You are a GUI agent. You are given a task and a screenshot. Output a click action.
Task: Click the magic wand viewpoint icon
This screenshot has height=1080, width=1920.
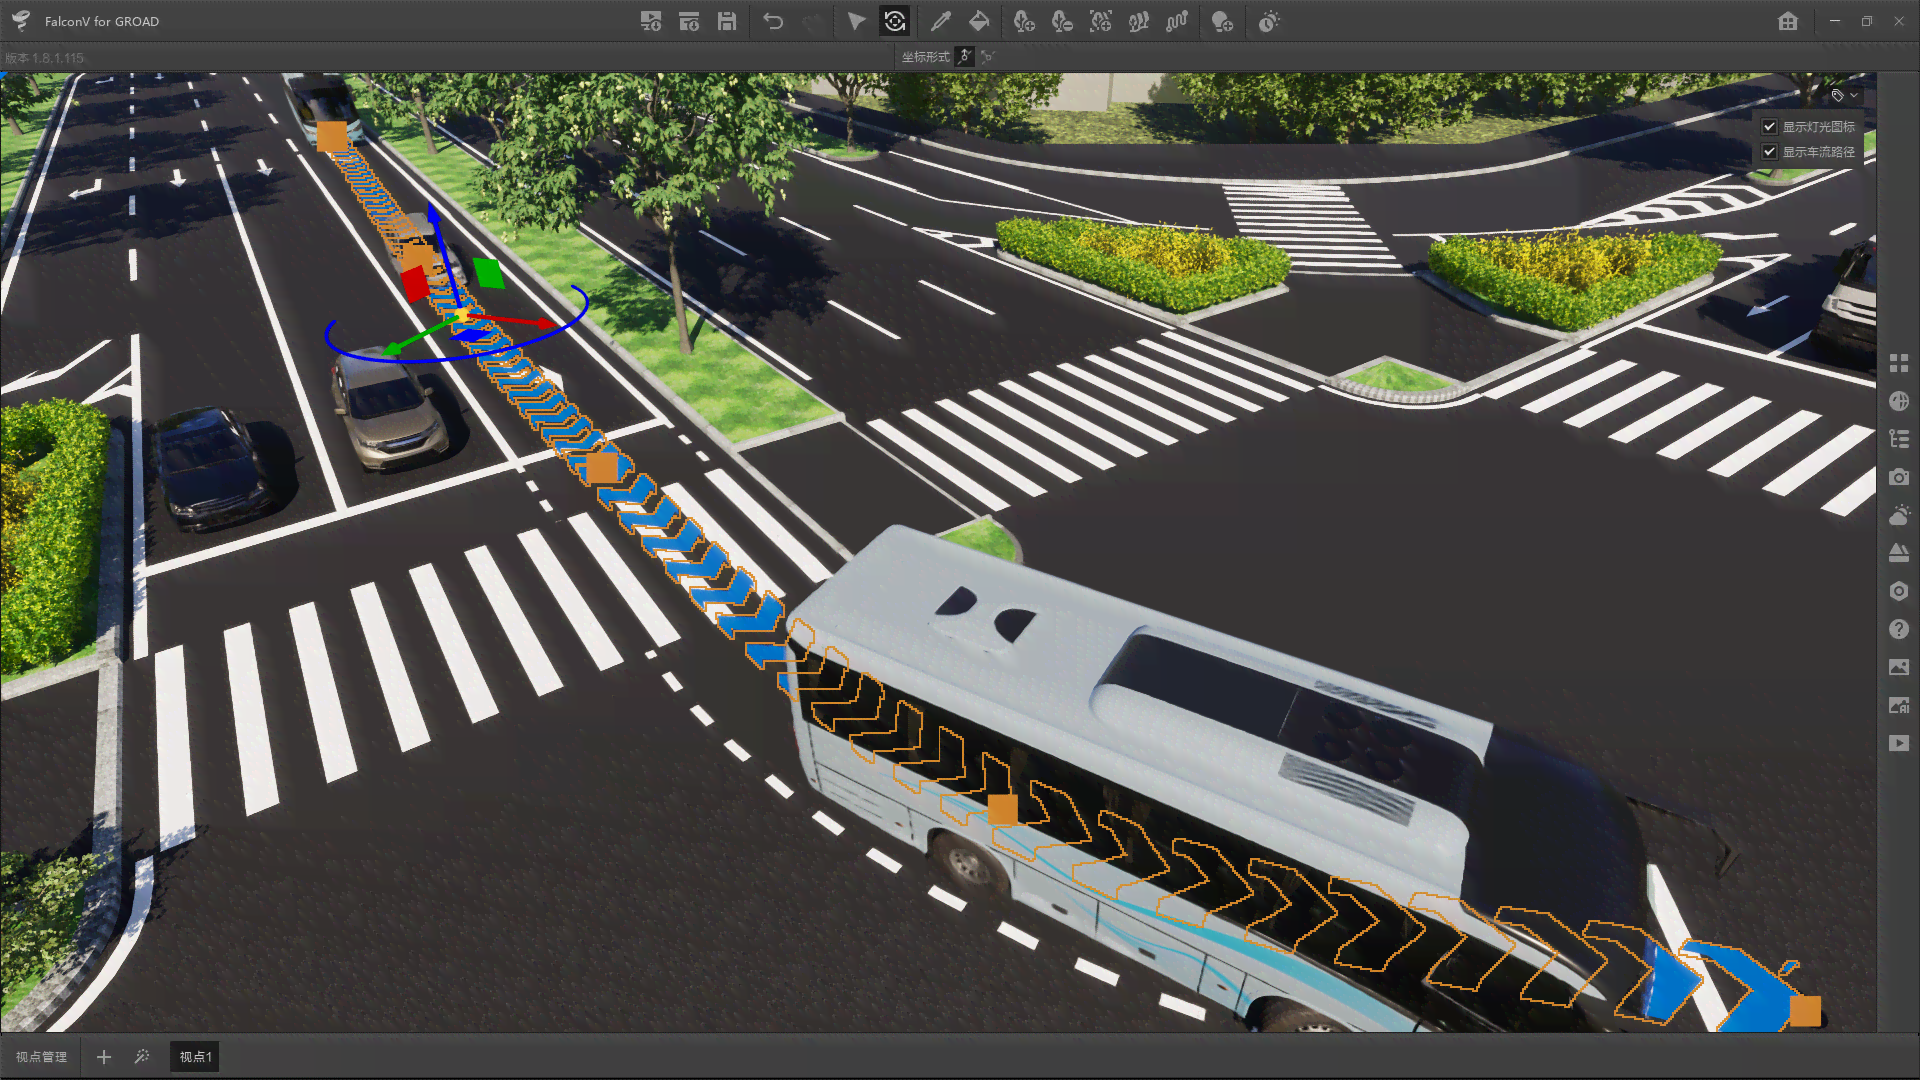pyautogui.click(x=142, y=1056)
